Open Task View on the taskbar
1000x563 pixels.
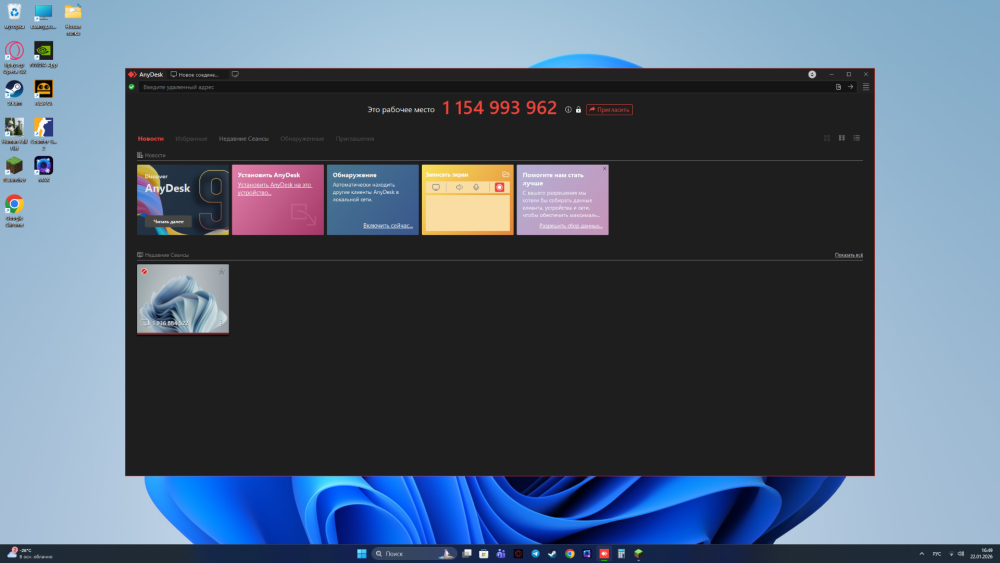467,553
